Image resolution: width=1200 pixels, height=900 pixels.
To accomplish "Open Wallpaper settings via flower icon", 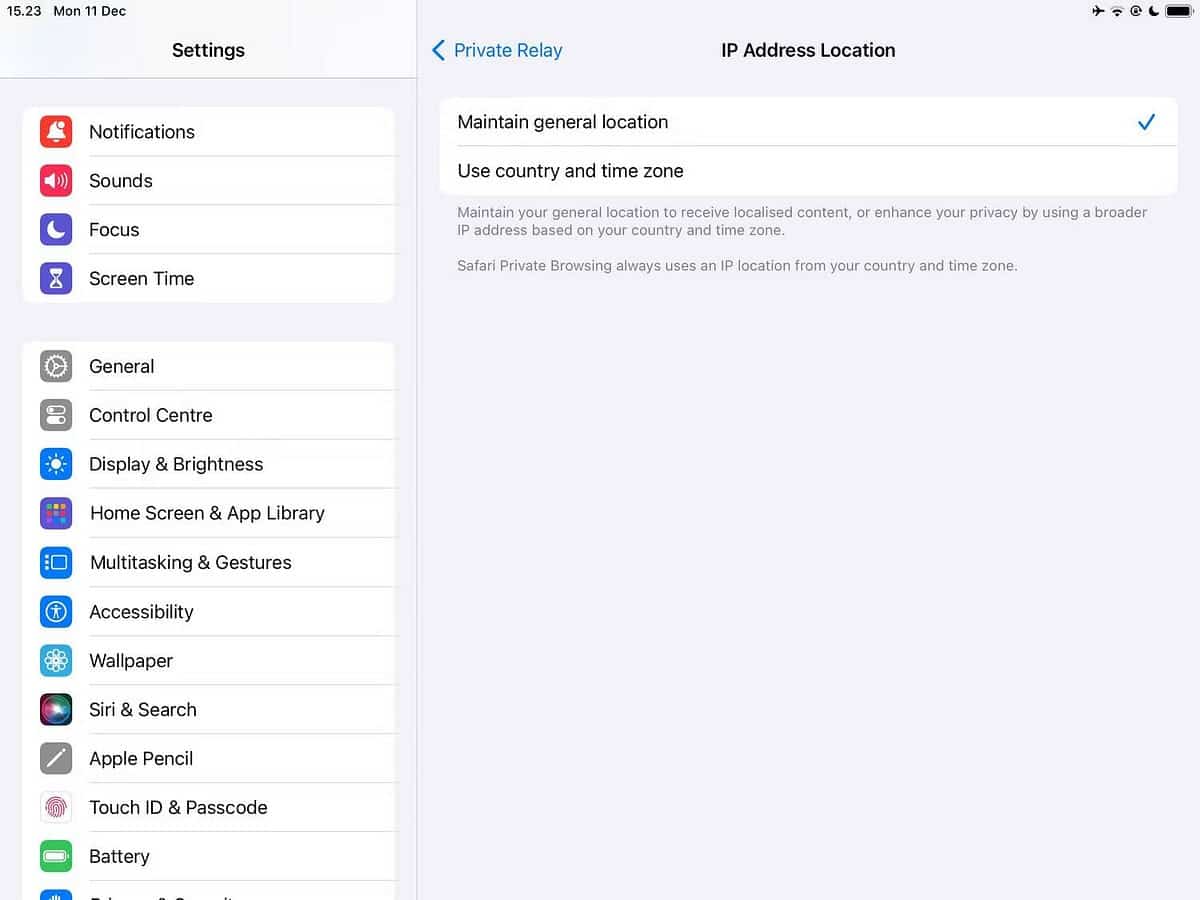I will [55, 660].
